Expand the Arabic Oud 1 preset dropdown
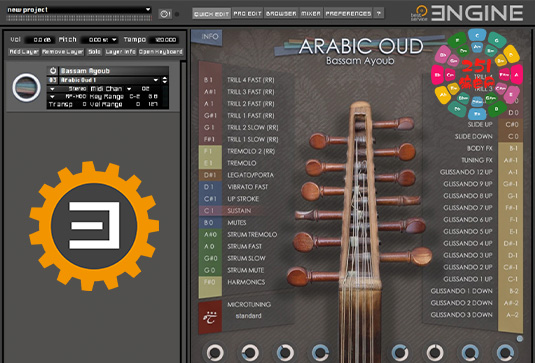 tap(156, 80)
